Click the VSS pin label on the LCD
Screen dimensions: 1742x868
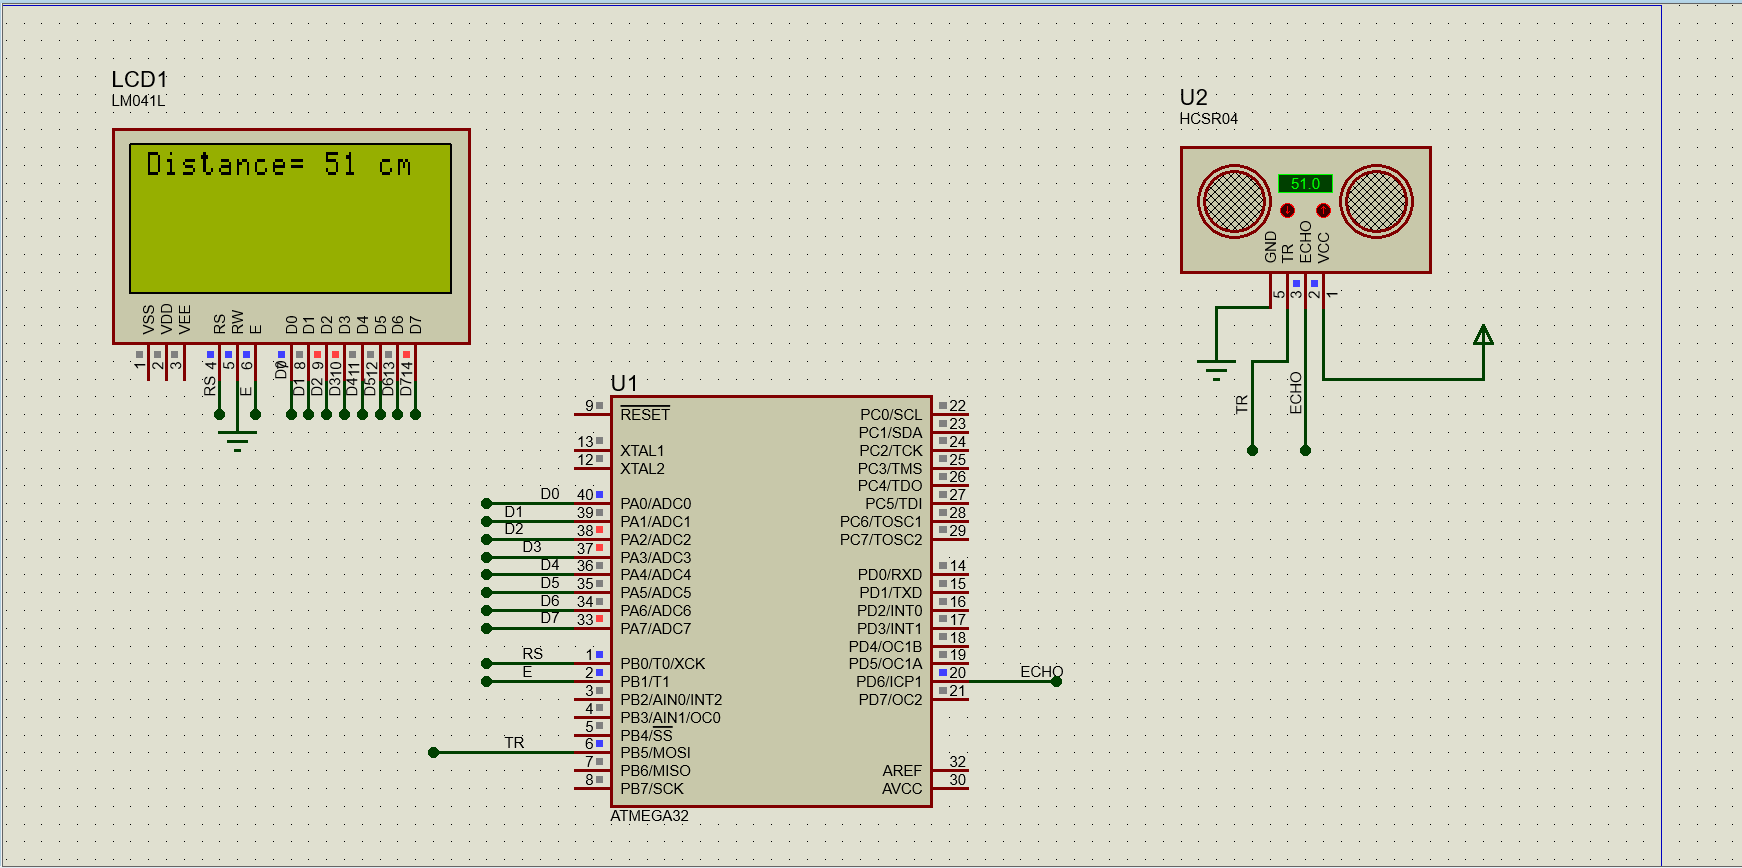149,320
